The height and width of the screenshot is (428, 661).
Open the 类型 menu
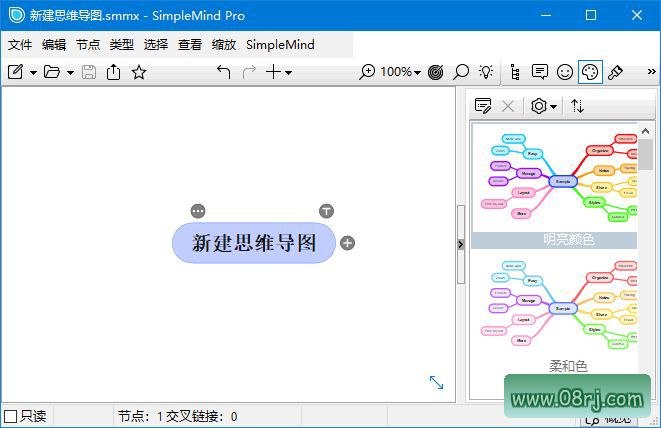coord(122,44)
